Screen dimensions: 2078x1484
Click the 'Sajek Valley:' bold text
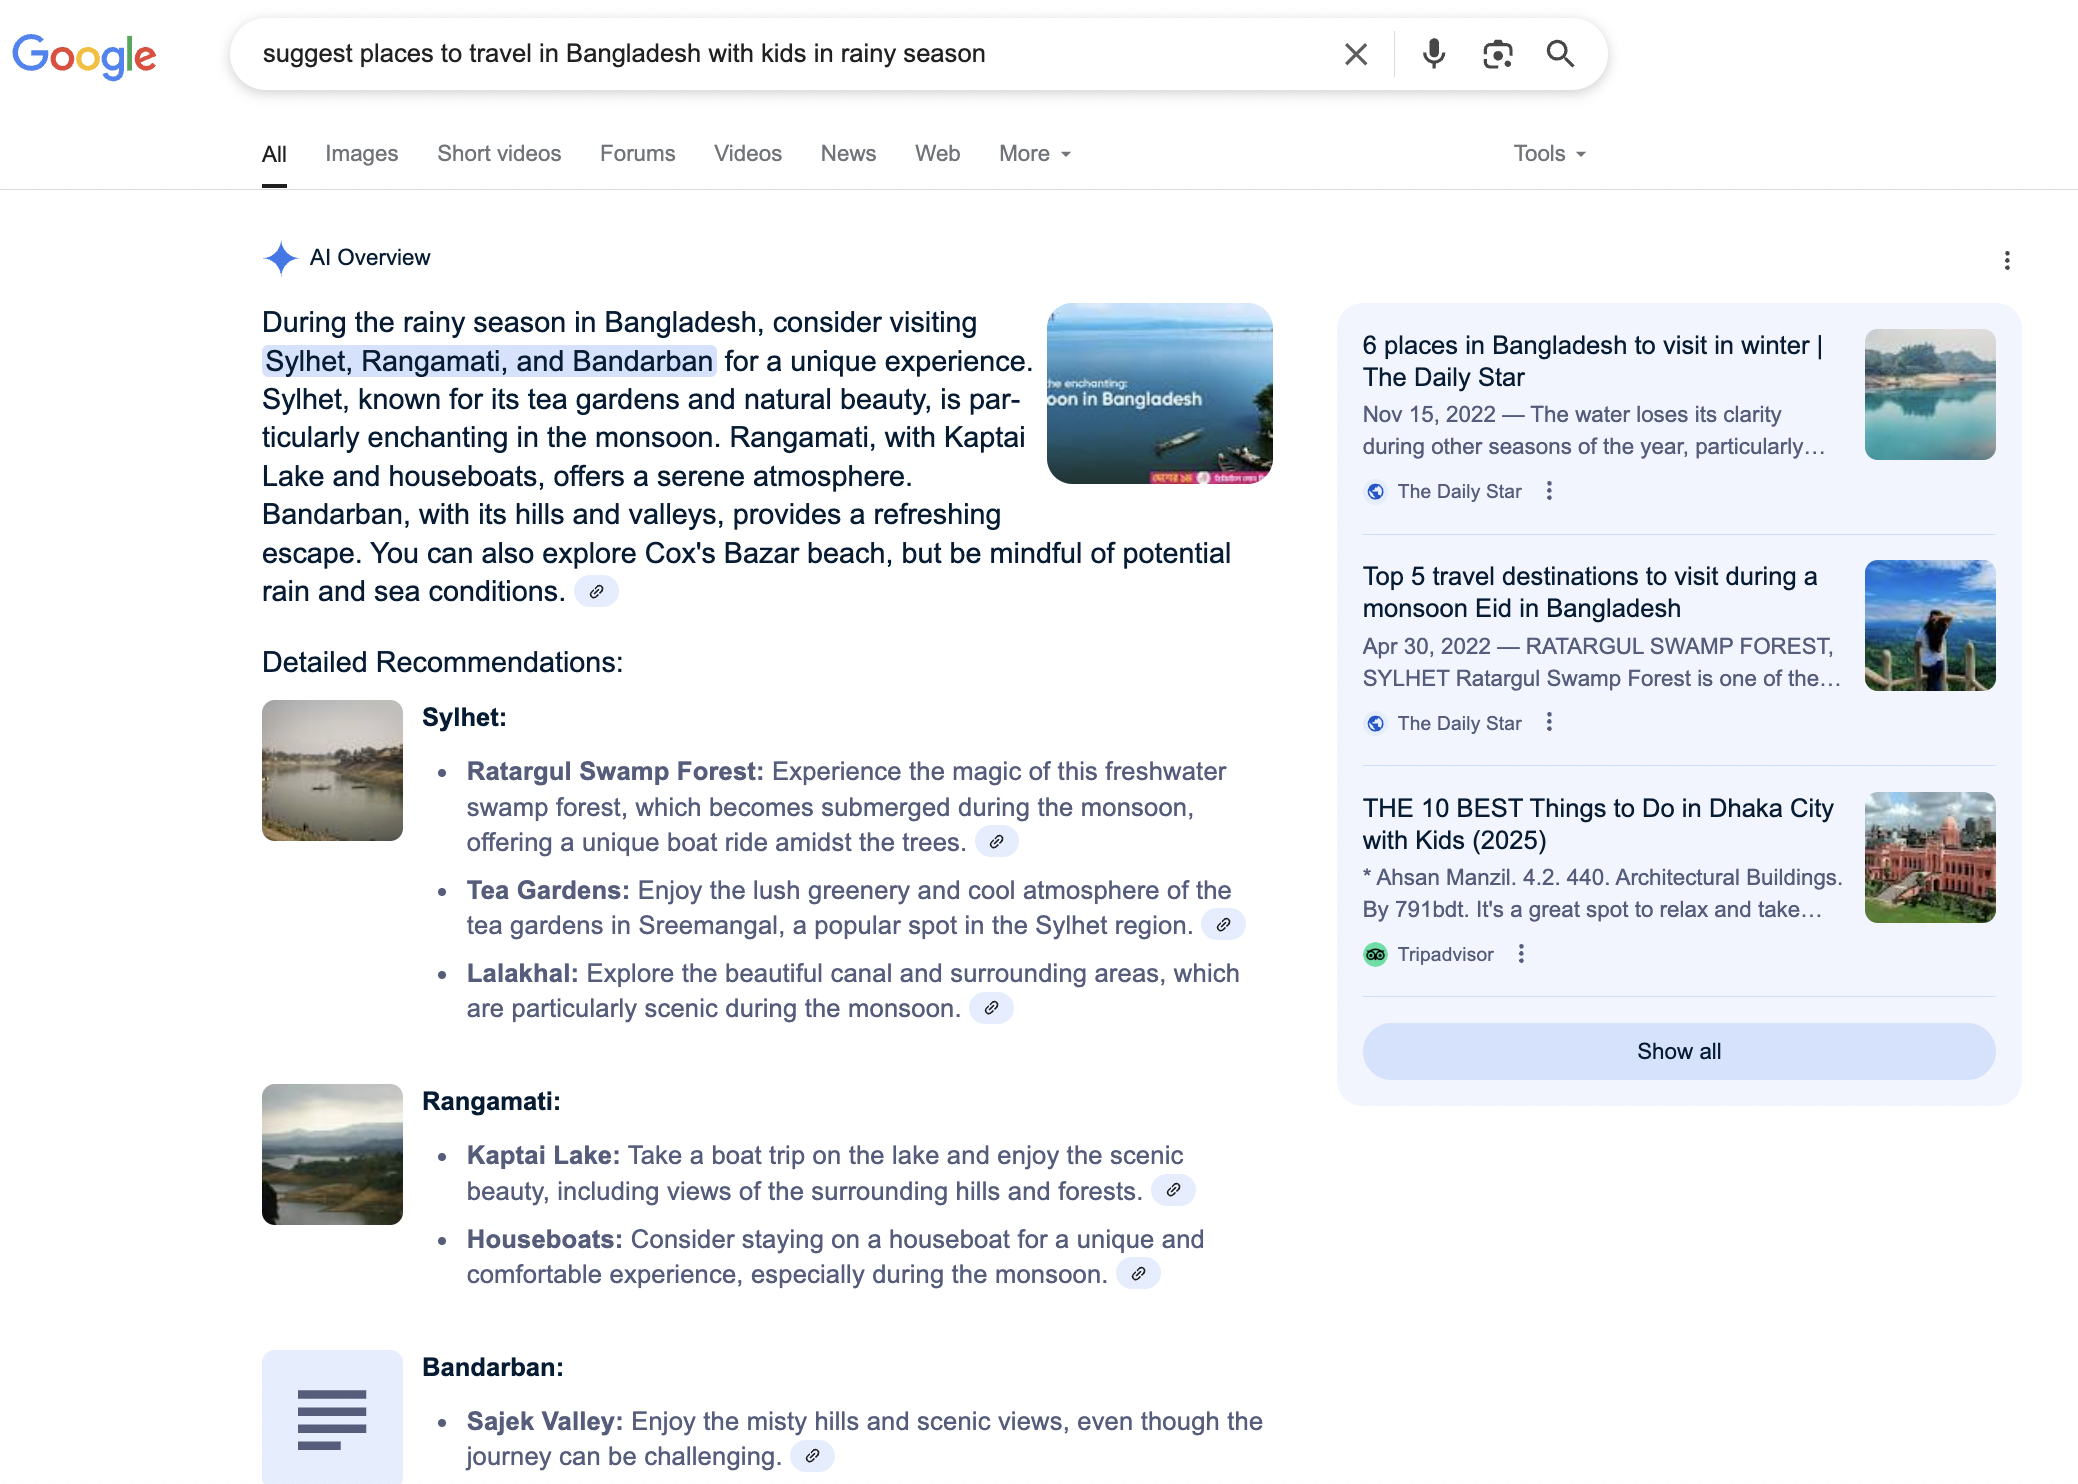[545, 1421]
